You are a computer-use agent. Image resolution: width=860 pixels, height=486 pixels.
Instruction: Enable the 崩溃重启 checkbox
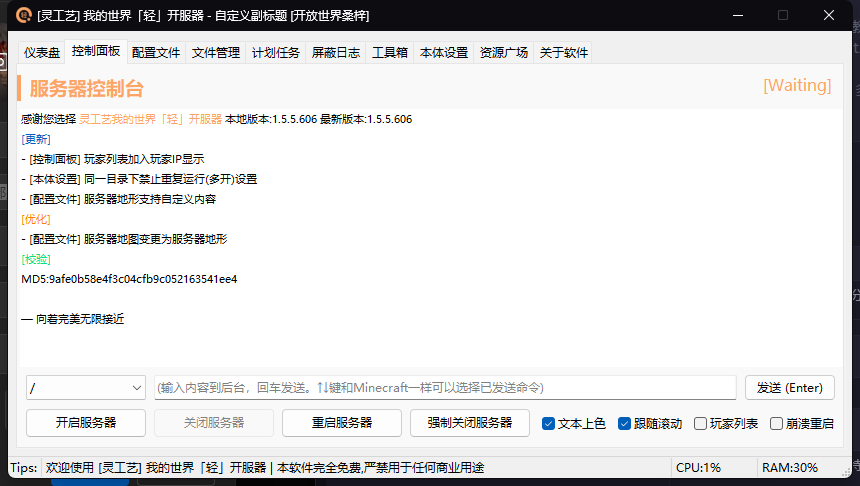click(x=777, y=424)
